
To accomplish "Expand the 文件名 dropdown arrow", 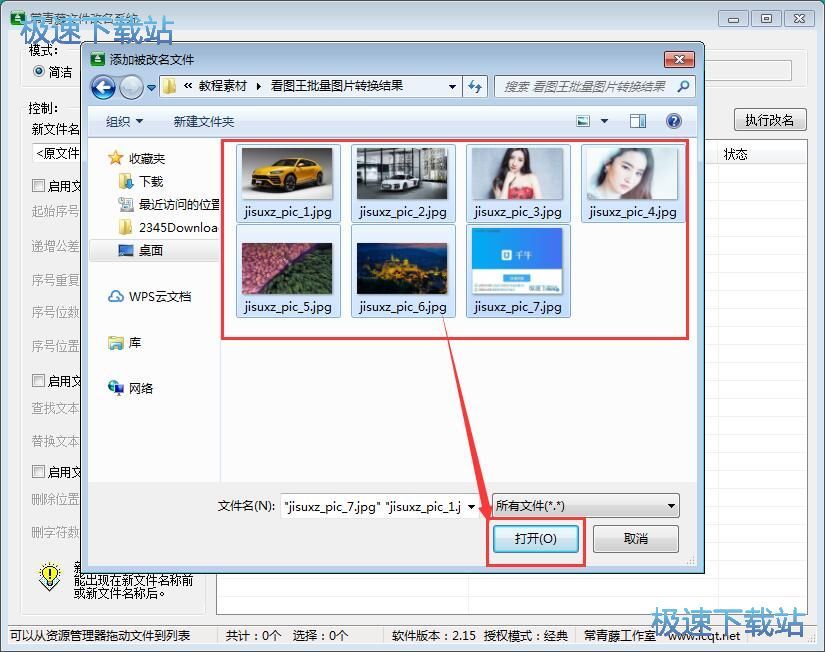I will (471, 507).
